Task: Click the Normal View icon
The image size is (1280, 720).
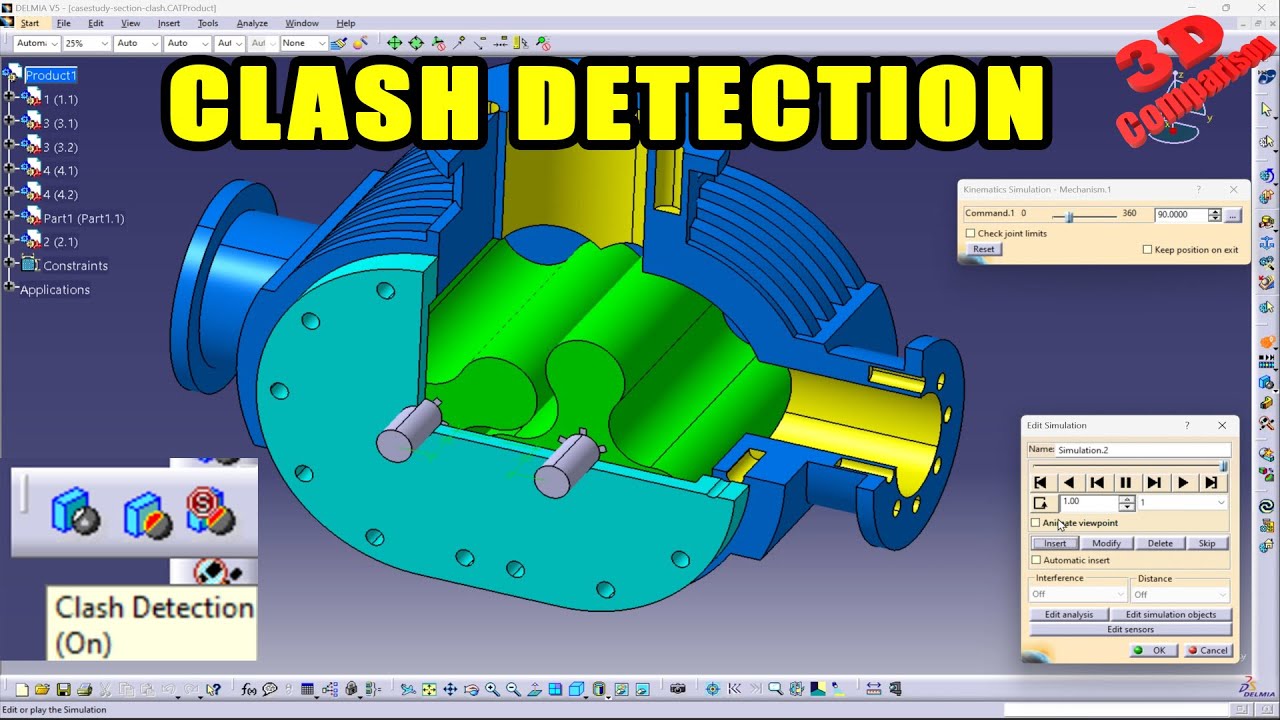Action: click(x=534, y=689)
